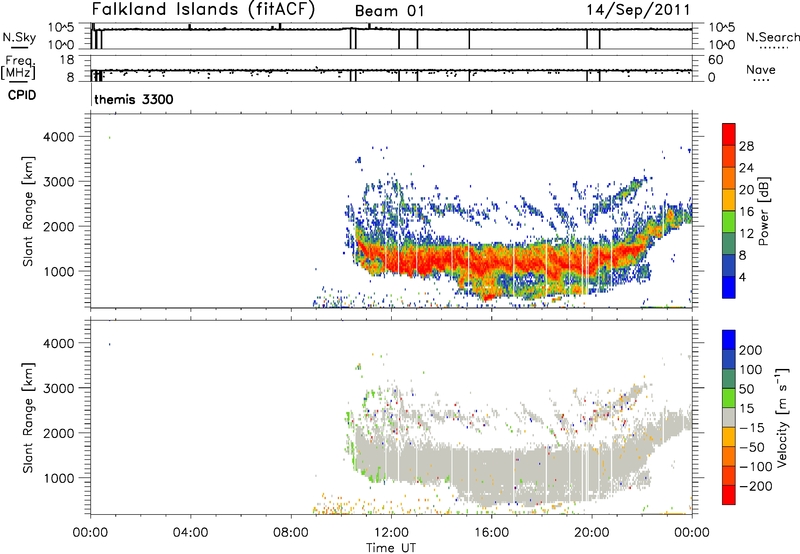Click the velocity panel 'Slant Range [km]' label

(28, 418)
